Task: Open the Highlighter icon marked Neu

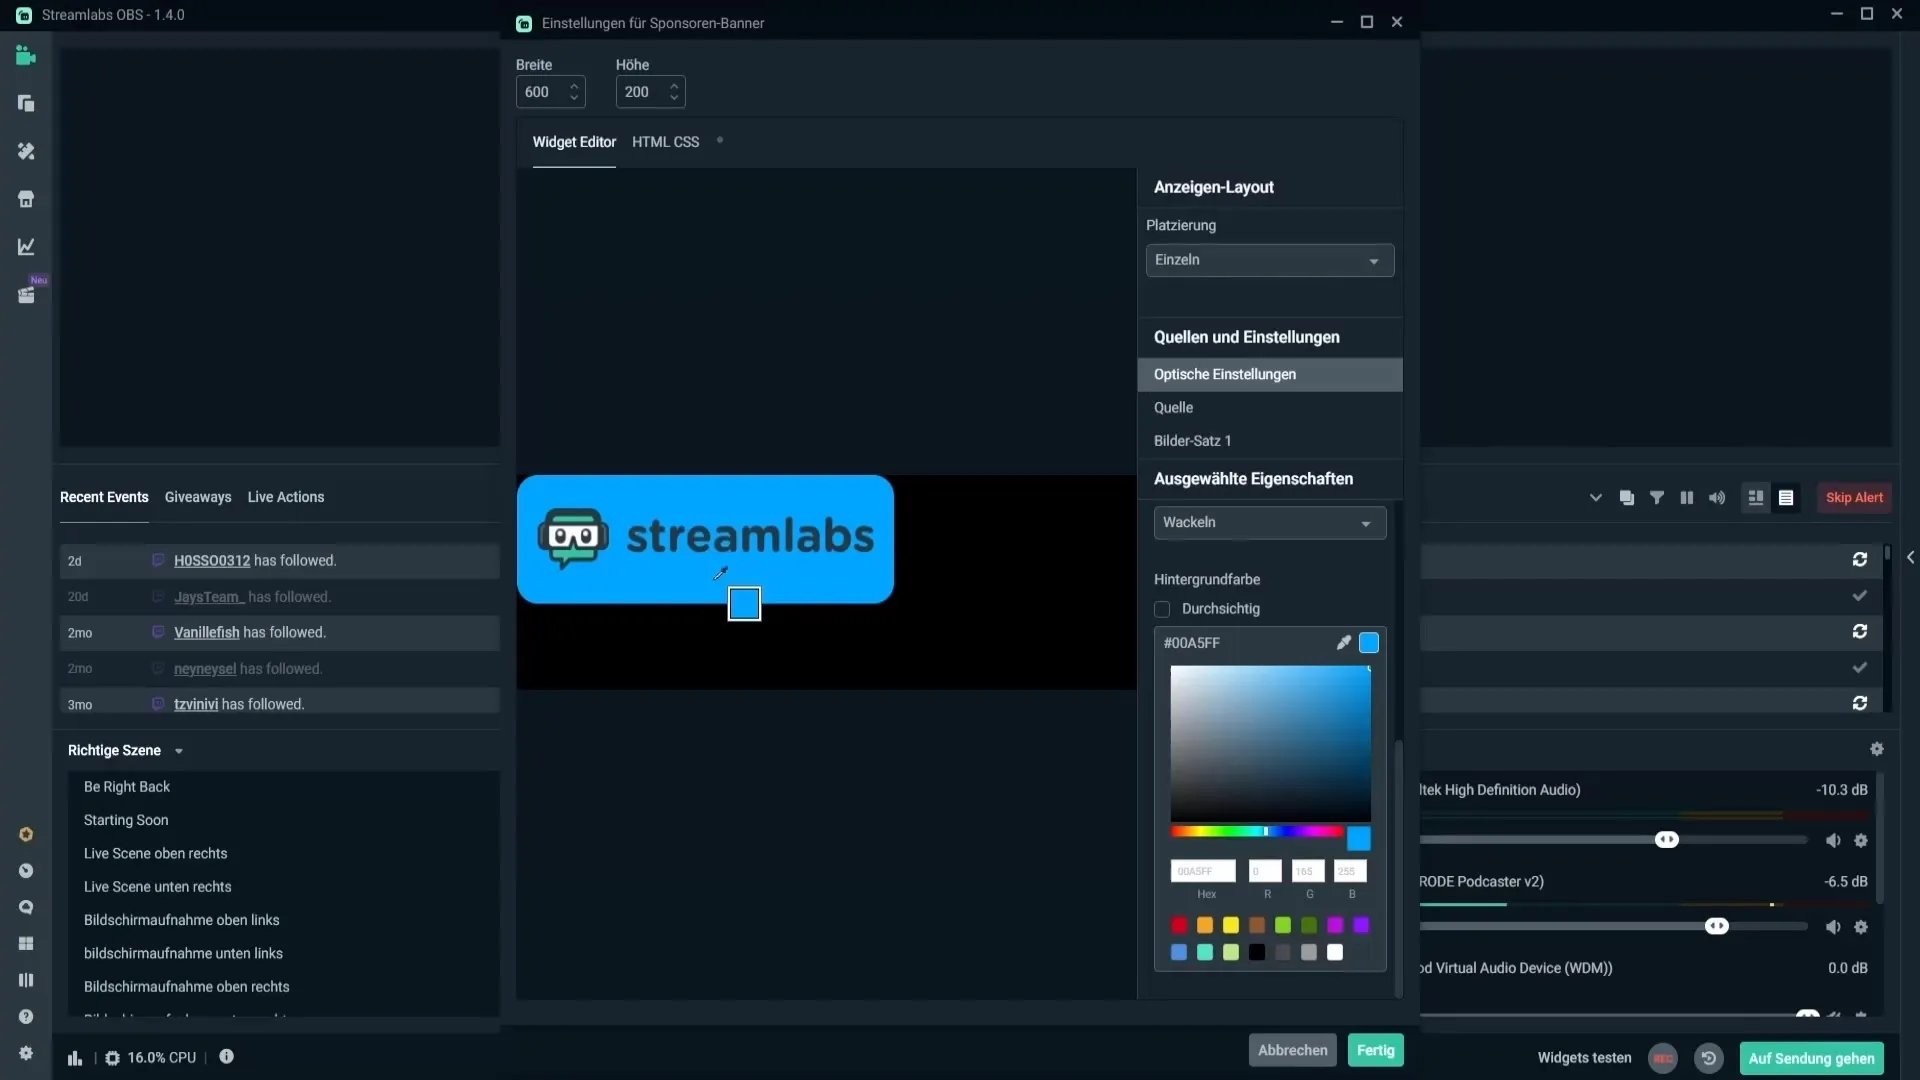Action: (26, 295)
